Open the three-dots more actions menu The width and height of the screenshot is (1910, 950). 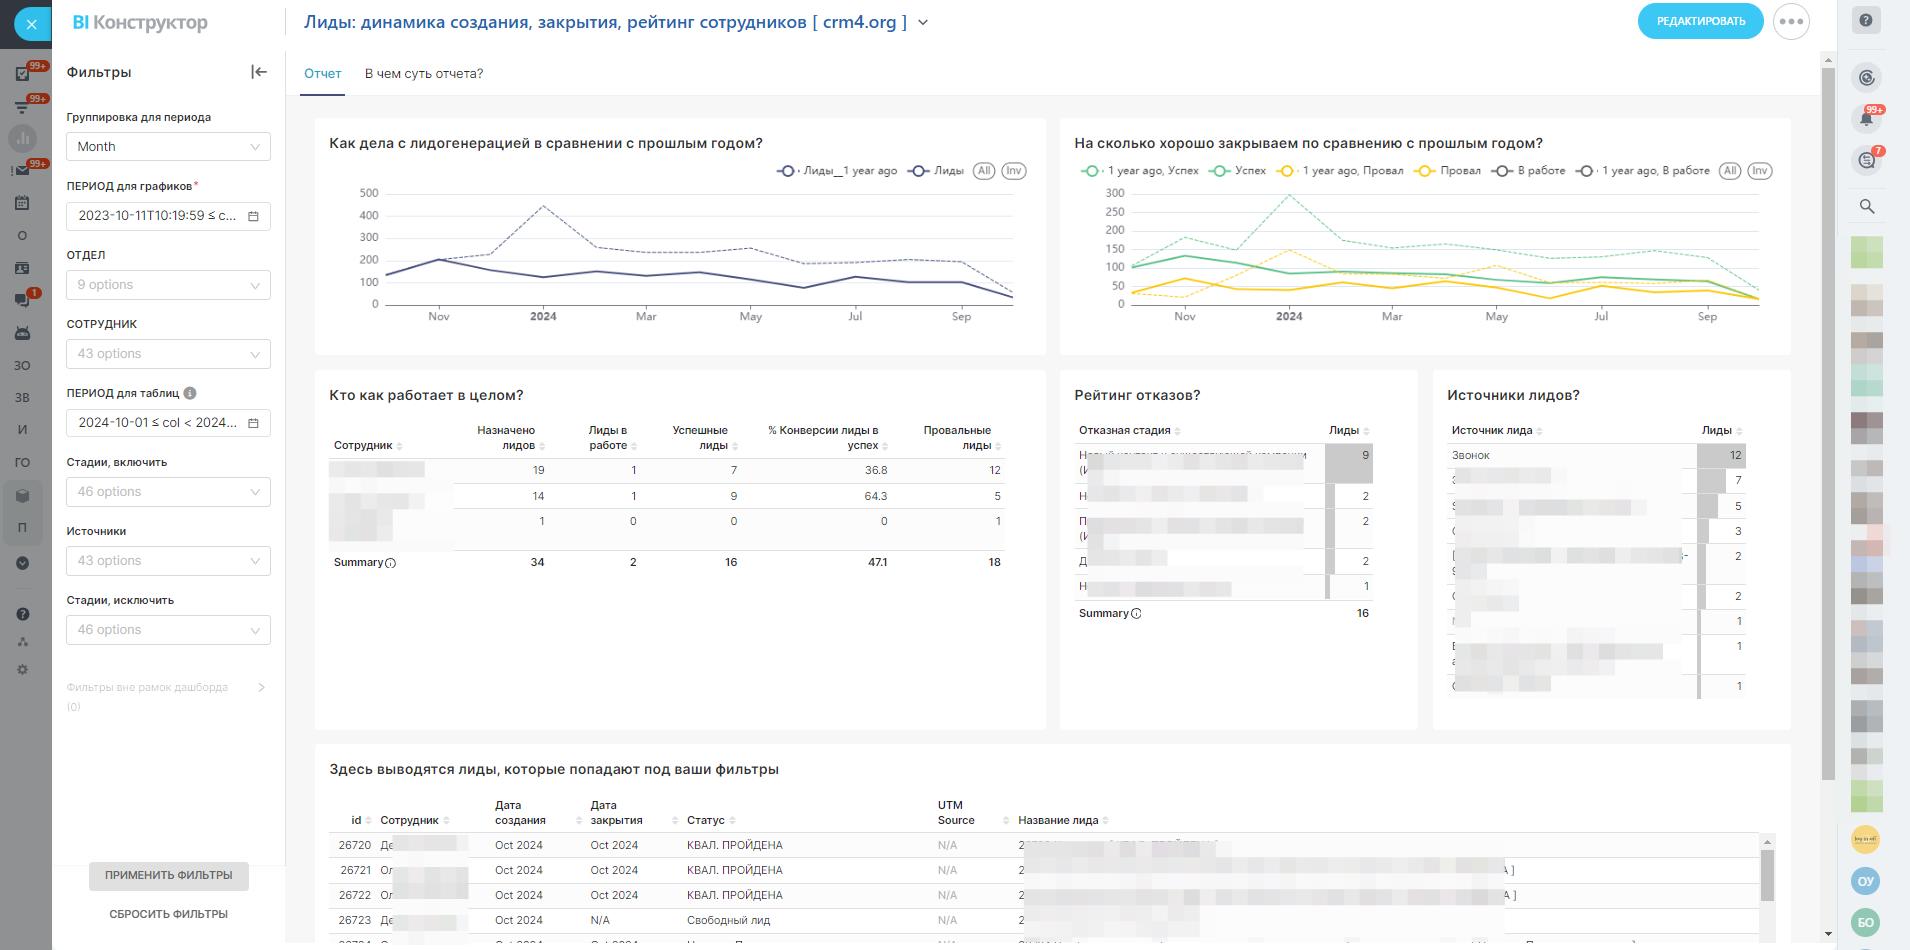1790,21
